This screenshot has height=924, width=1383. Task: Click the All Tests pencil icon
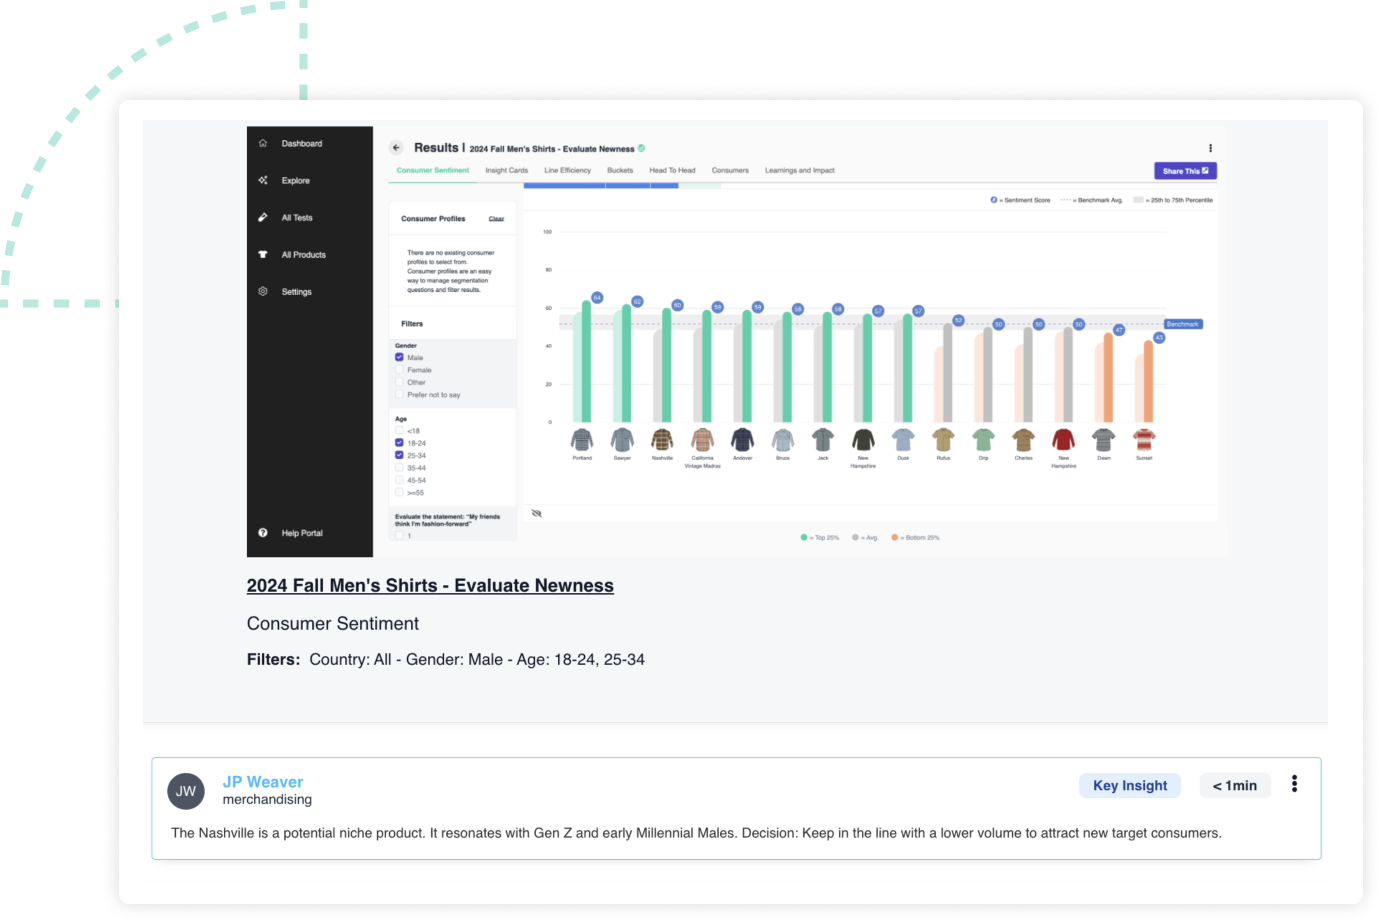[263, 217]
